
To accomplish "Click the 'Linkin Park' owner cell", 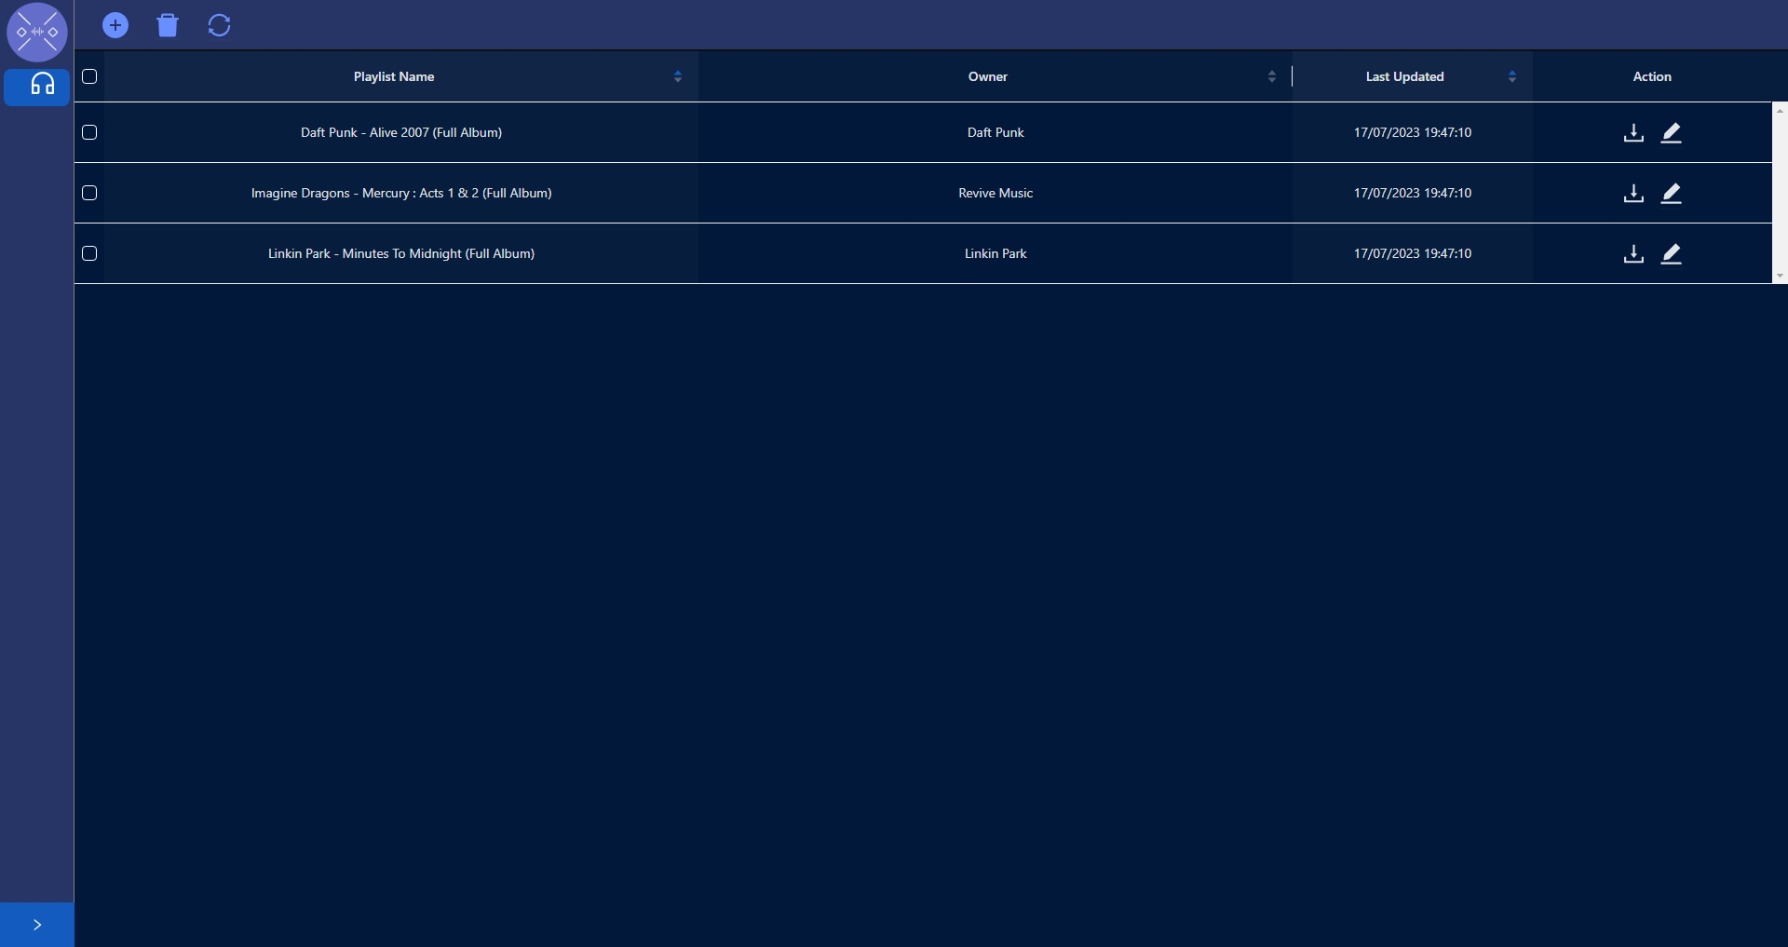I will [995, 254].
